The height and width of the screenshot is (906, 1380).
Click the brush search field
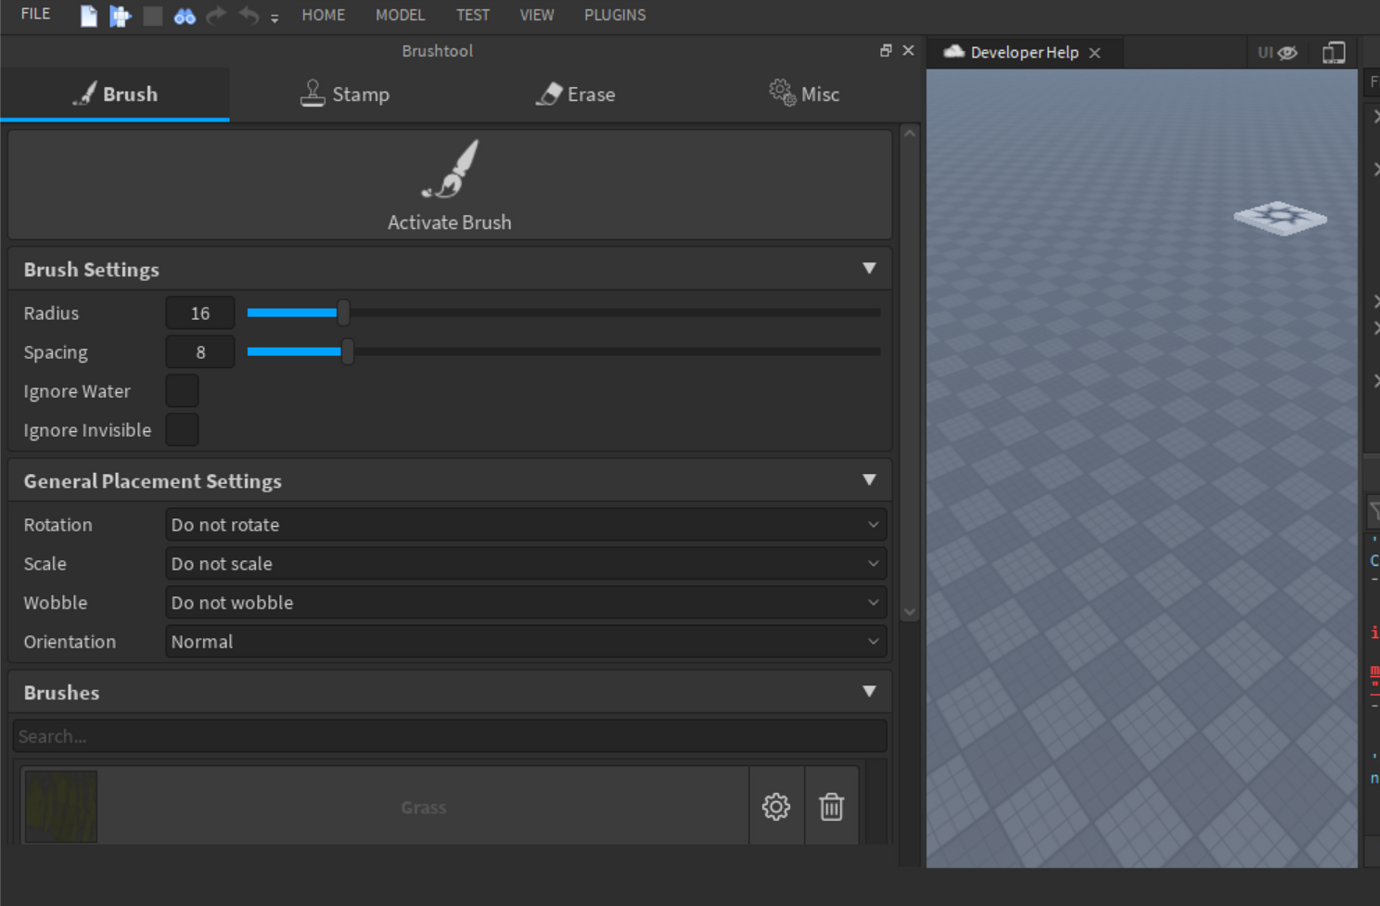point(449,736)
